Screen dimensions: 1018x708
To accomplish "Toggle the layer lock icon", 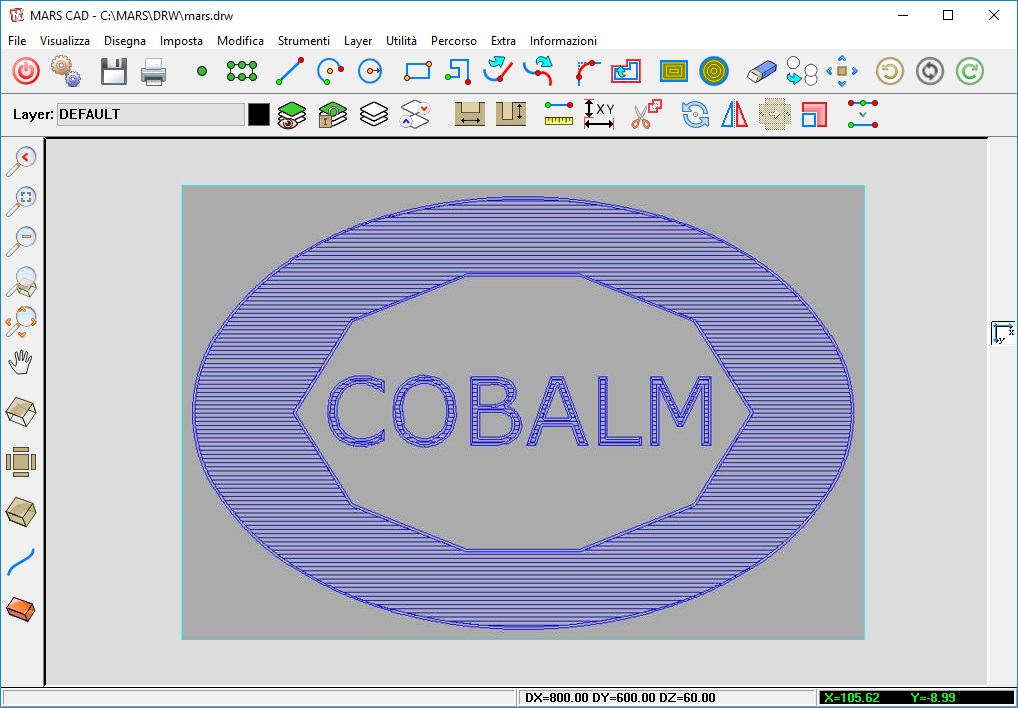I will tap(333, 115).
